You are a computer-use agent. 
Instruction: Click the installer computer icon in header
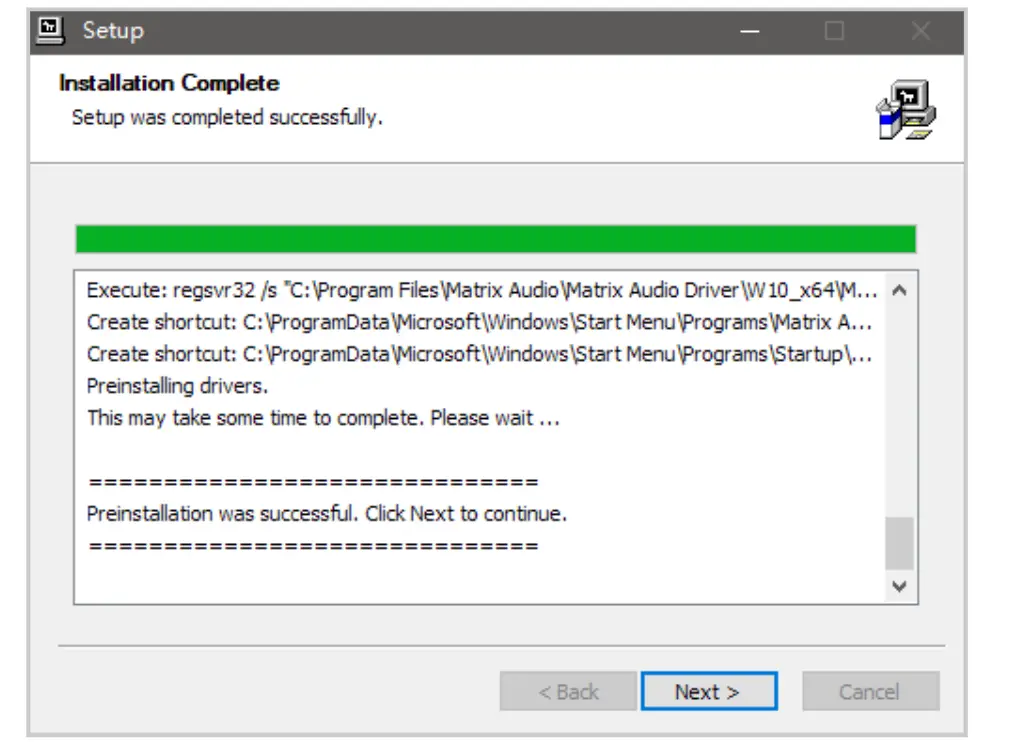[x=906, y=110]
